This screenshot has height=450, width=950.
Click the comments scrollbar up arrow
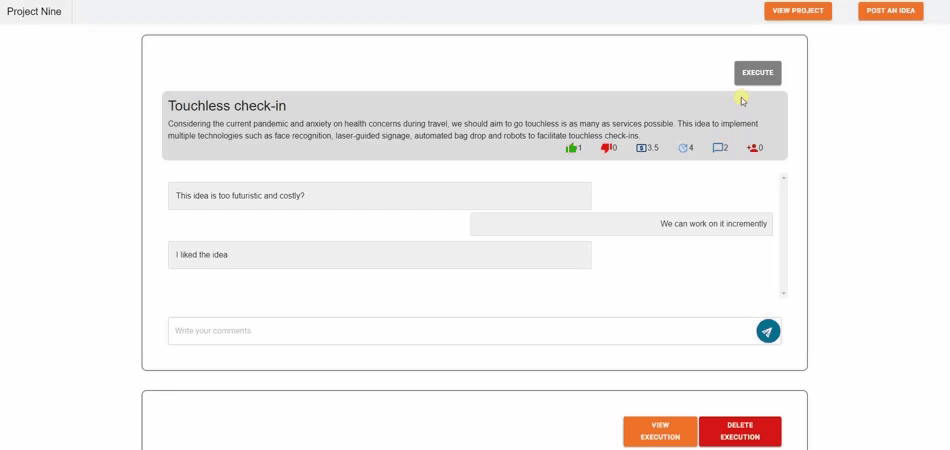783,178
